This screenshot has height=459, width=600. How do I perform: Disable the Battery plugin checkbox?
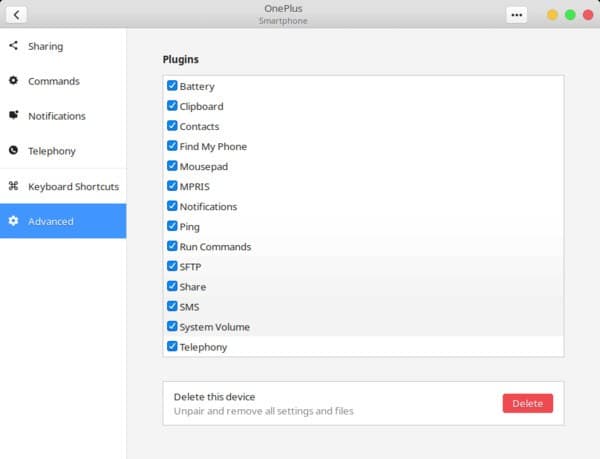tap(172, 85)
